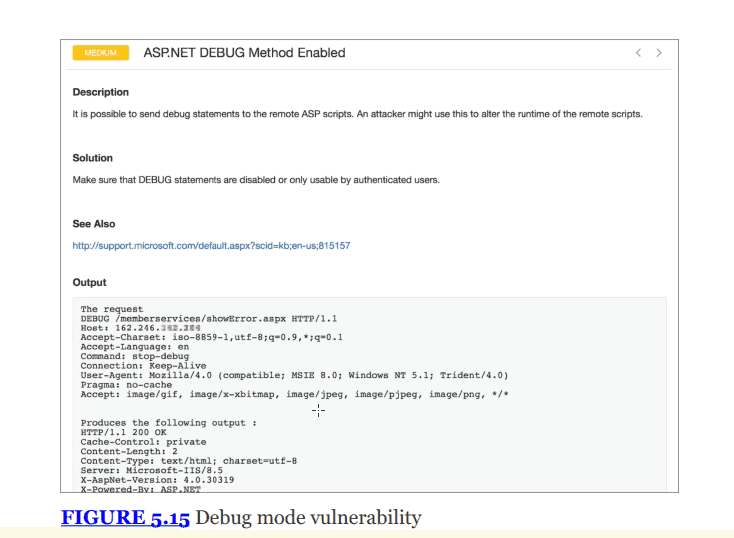The height and width of the screenshot is (538, 734).
Task: Click the Content-Length: 2 line
Action: 129,451
